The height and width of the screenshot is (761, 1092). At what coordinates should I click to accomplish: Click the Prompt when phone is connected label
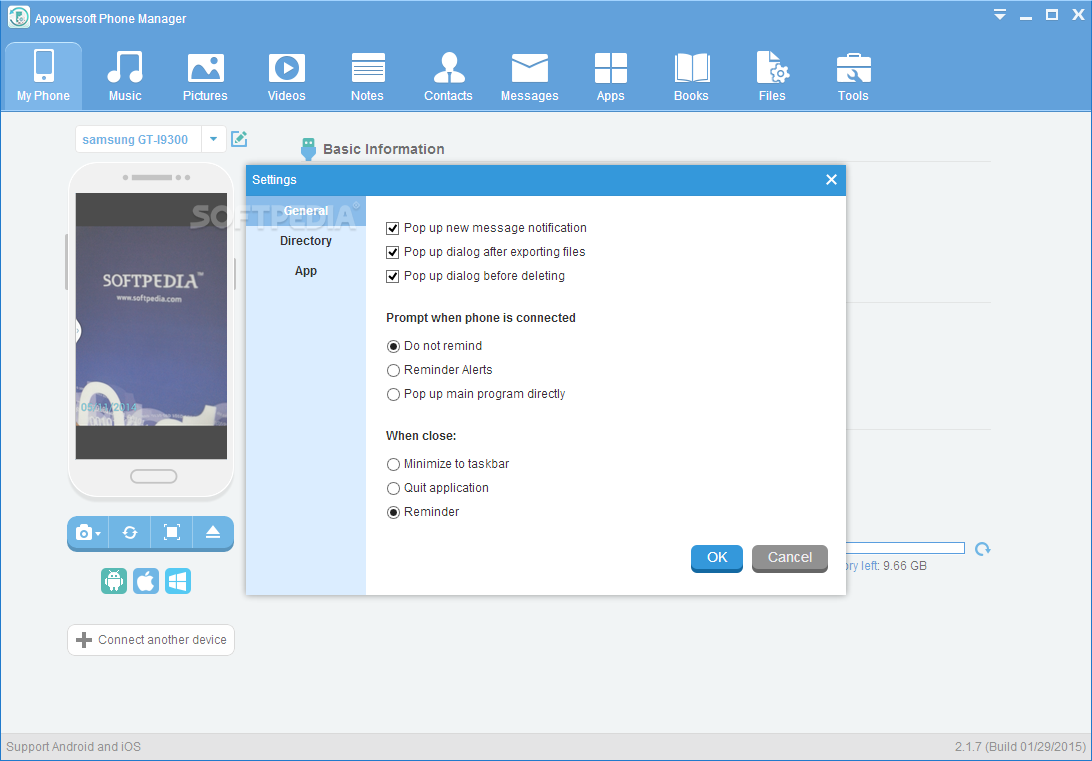click(481, 318)
